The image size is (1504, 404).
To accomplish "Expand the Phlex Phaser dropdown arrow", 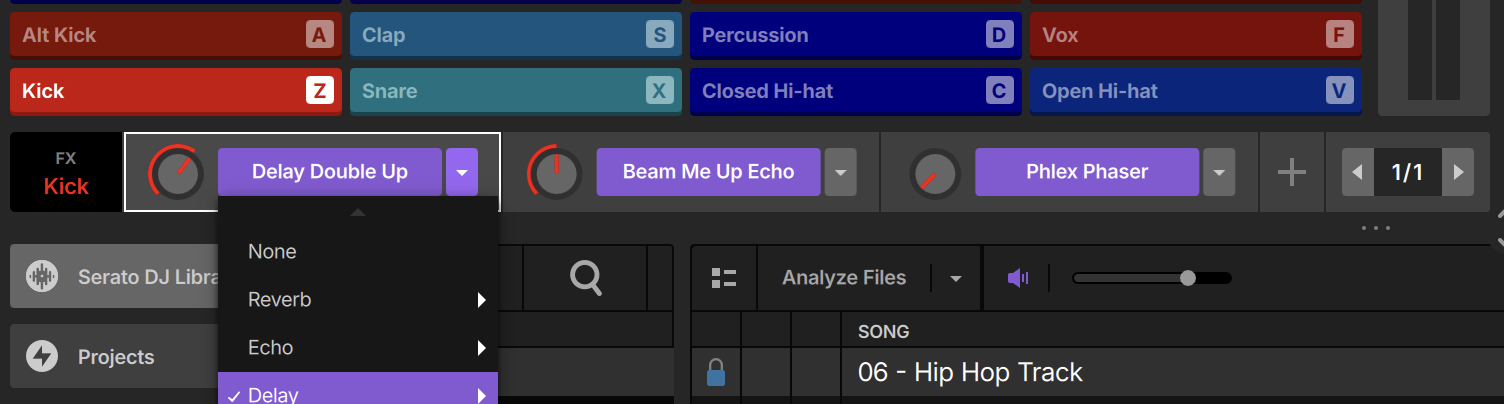I will (x=1218, y=172).
